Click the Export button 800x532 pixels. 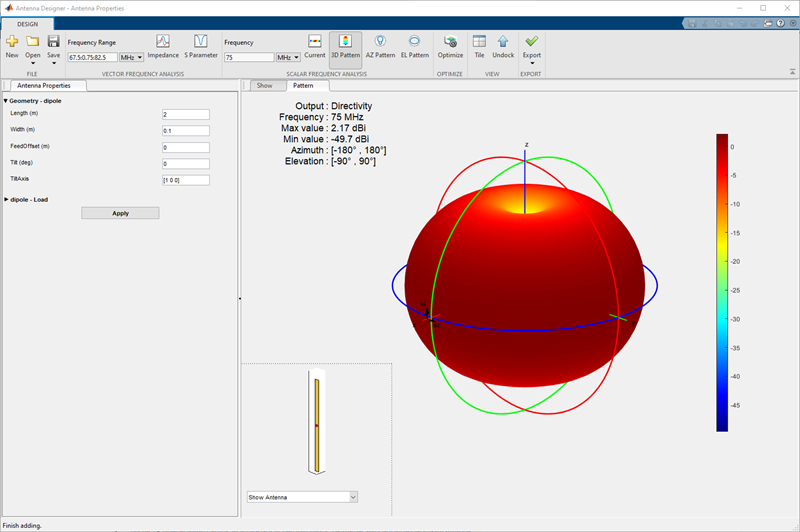[x=531, y=46]
